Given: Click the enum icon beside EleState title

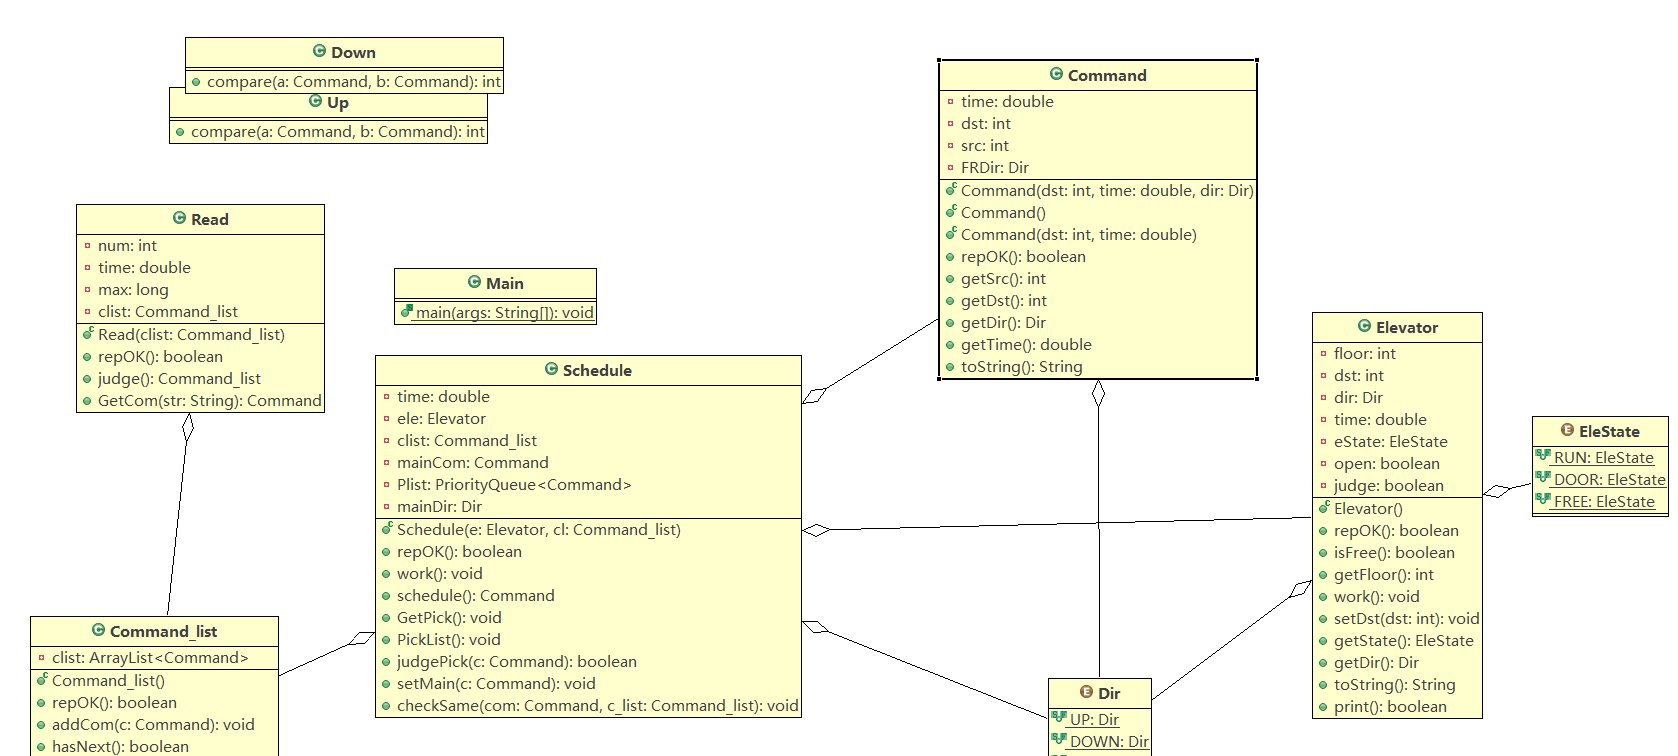Looking at the screenshot, I should pos(1567,430).
